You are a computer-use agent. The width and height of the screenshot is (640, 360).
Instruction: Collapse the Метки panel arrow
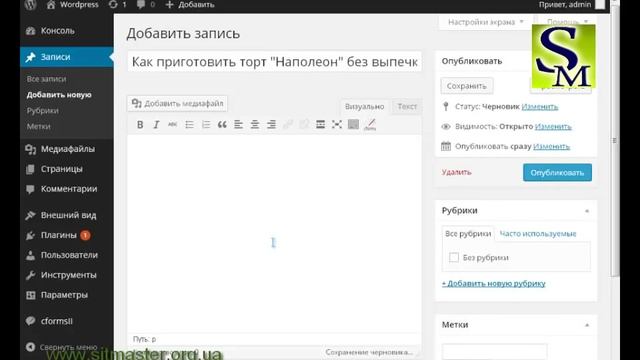pos(587,325)
